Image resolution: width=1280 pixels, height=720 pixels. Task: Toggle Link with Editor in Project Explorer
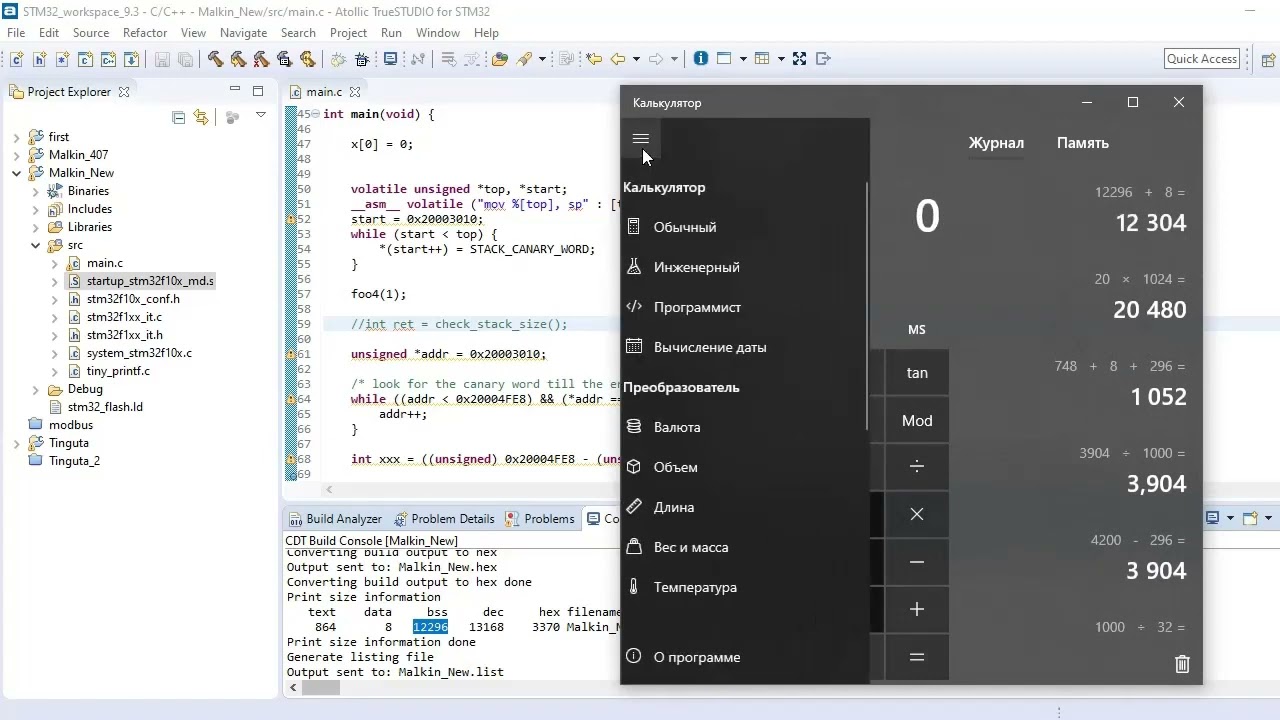(x=201, y=117)
